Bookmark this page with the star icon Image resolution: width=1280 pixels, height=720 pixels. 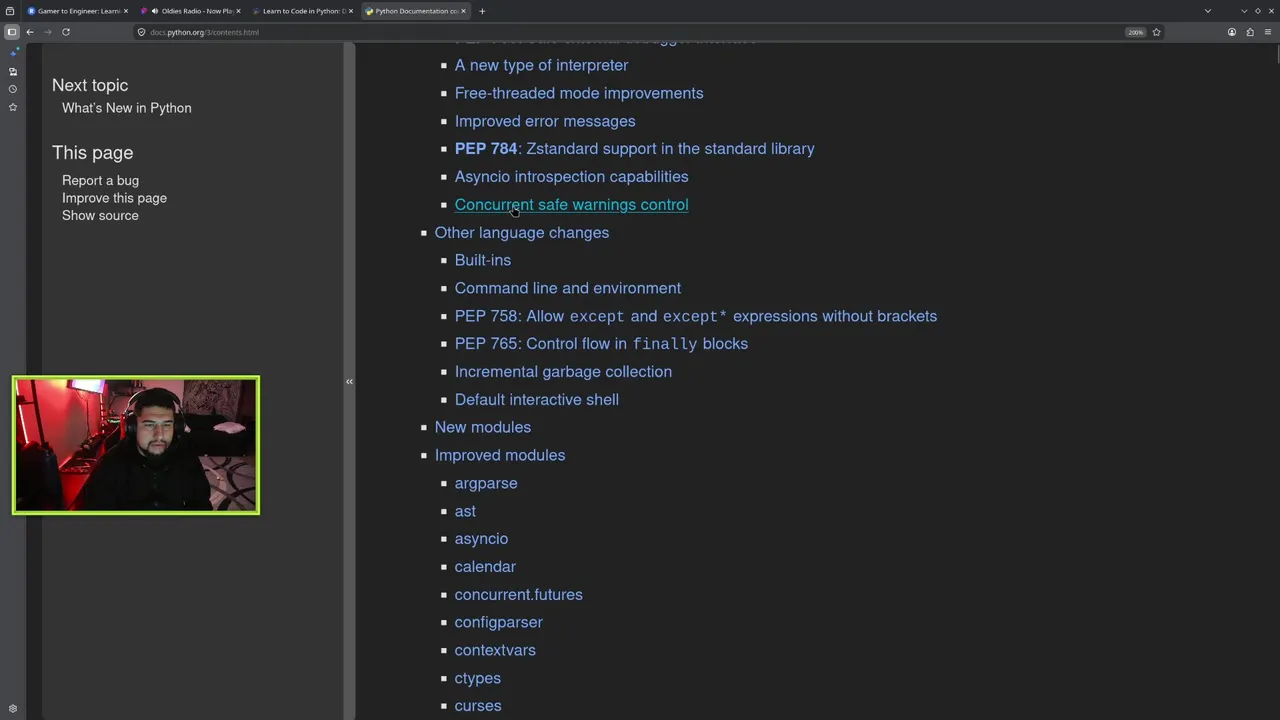tap(1156, 32)
